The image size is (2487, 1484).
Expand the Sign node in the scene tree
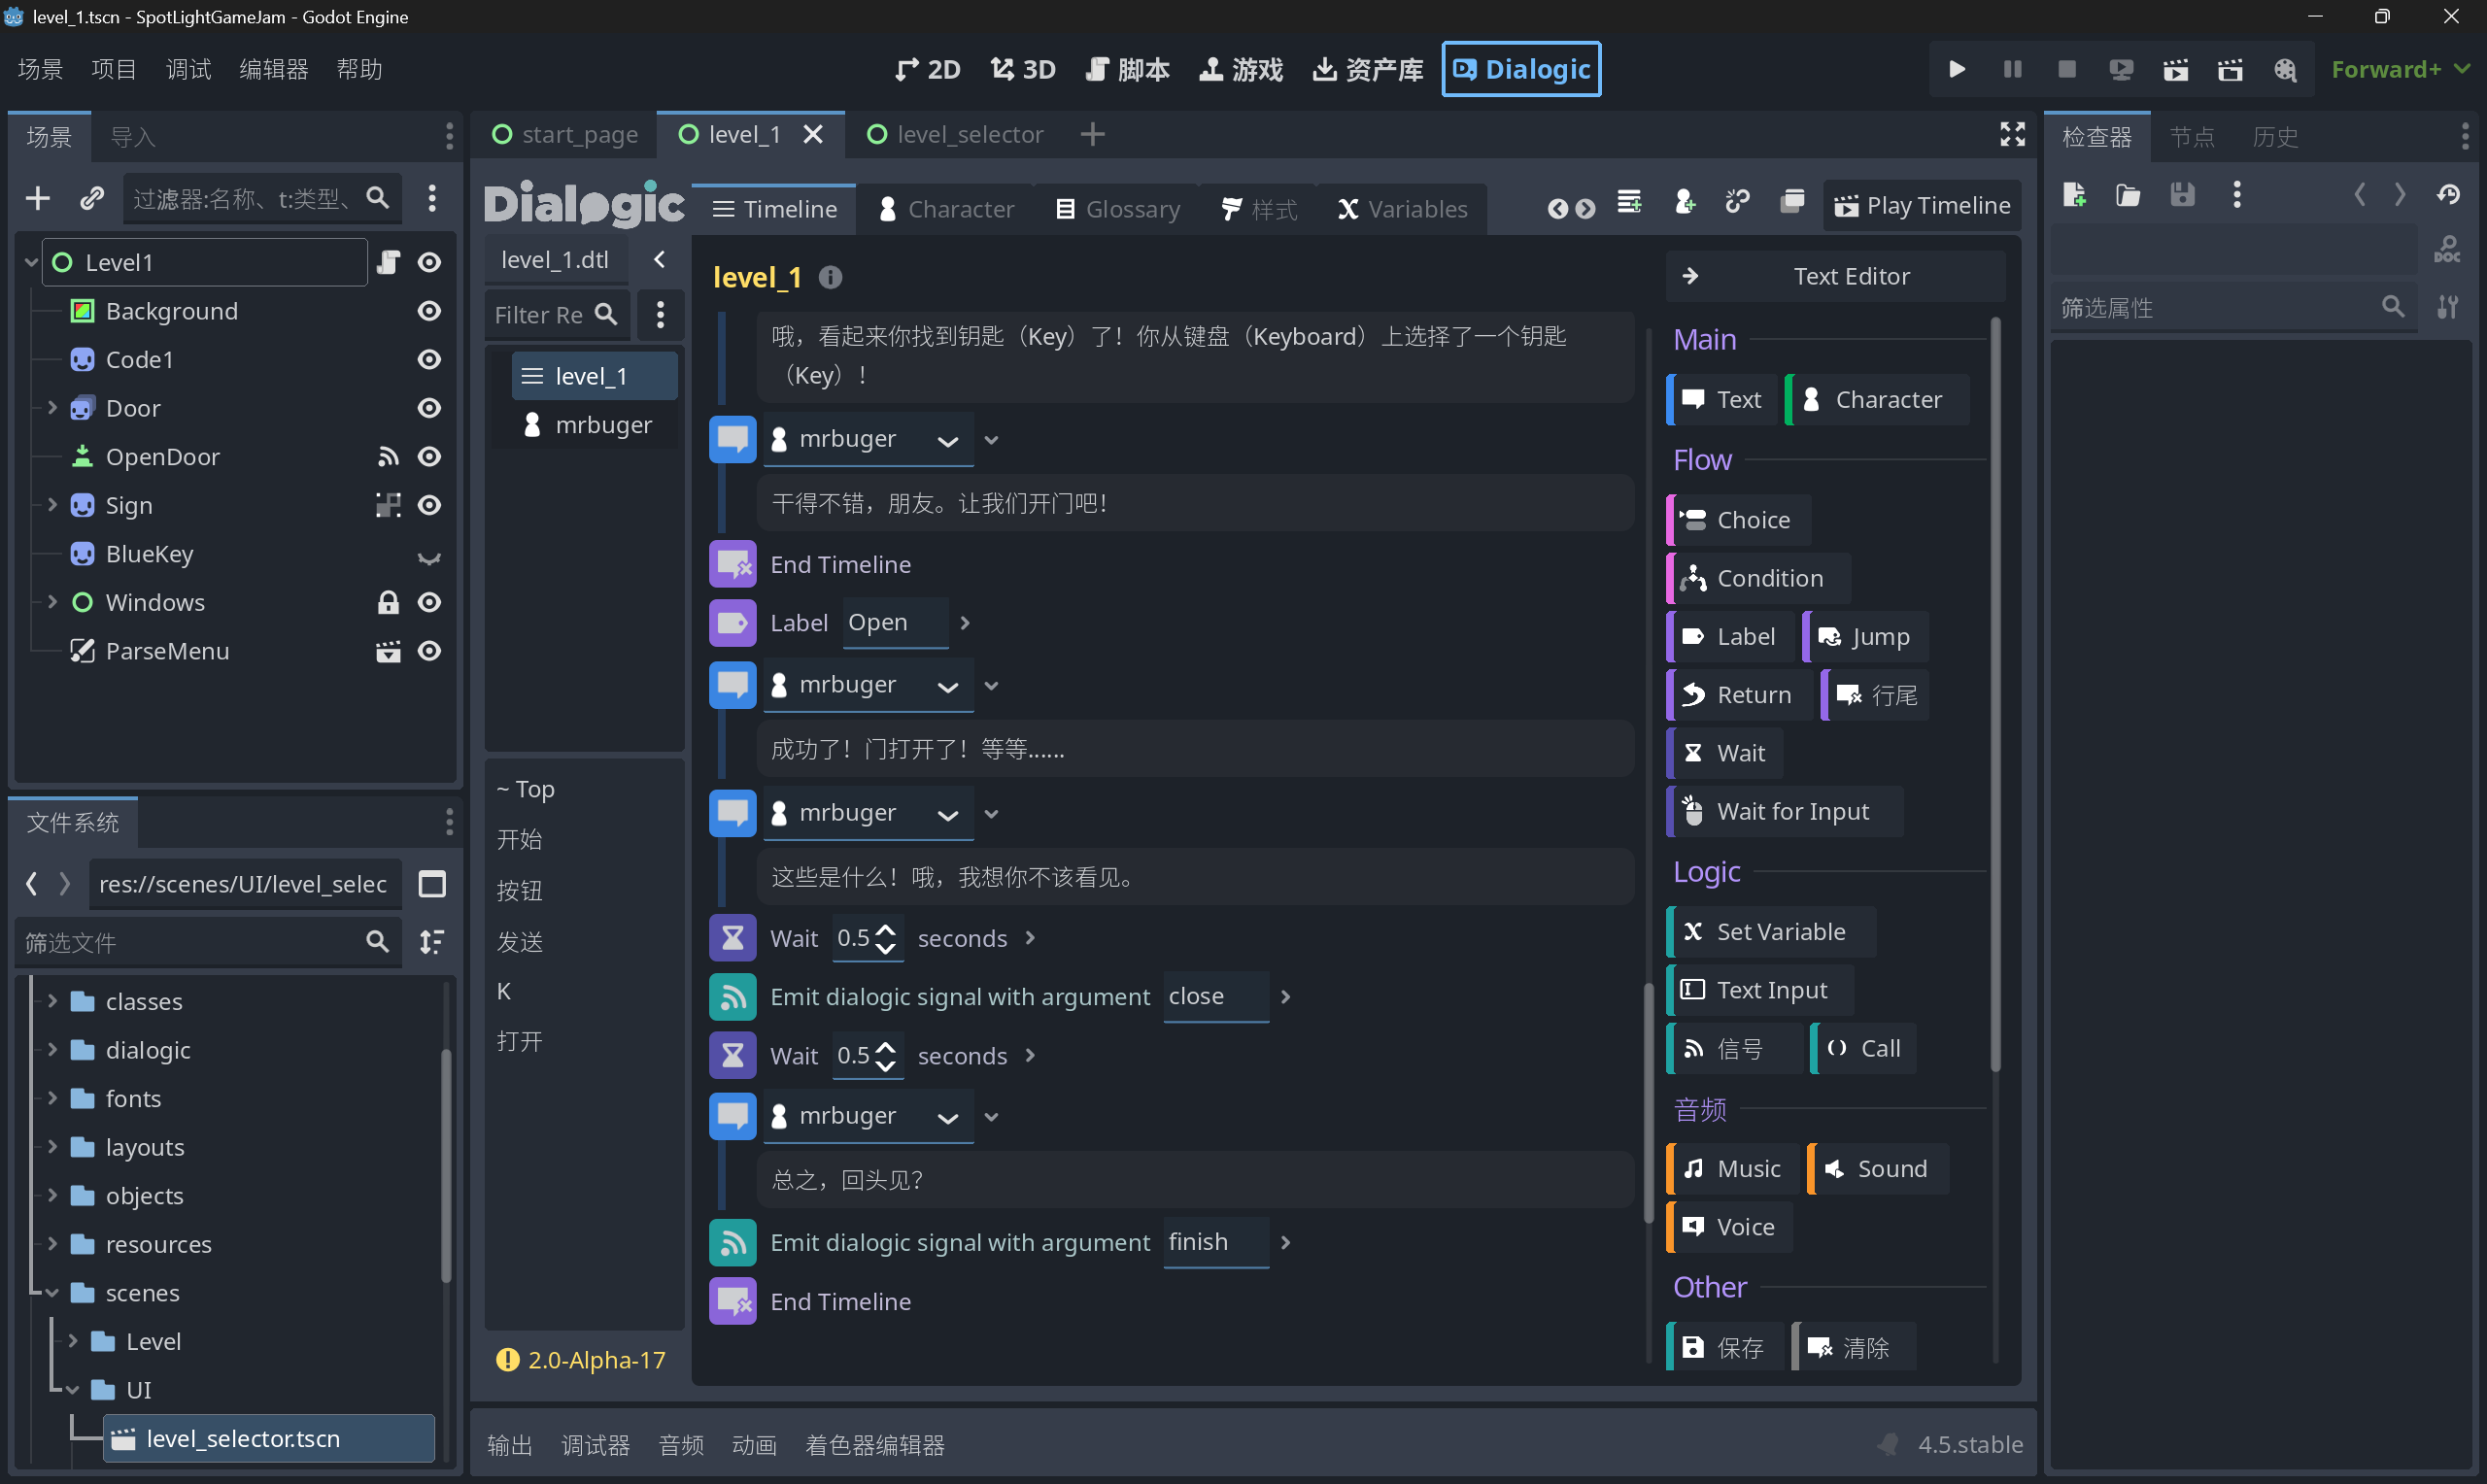click(52, 505)
